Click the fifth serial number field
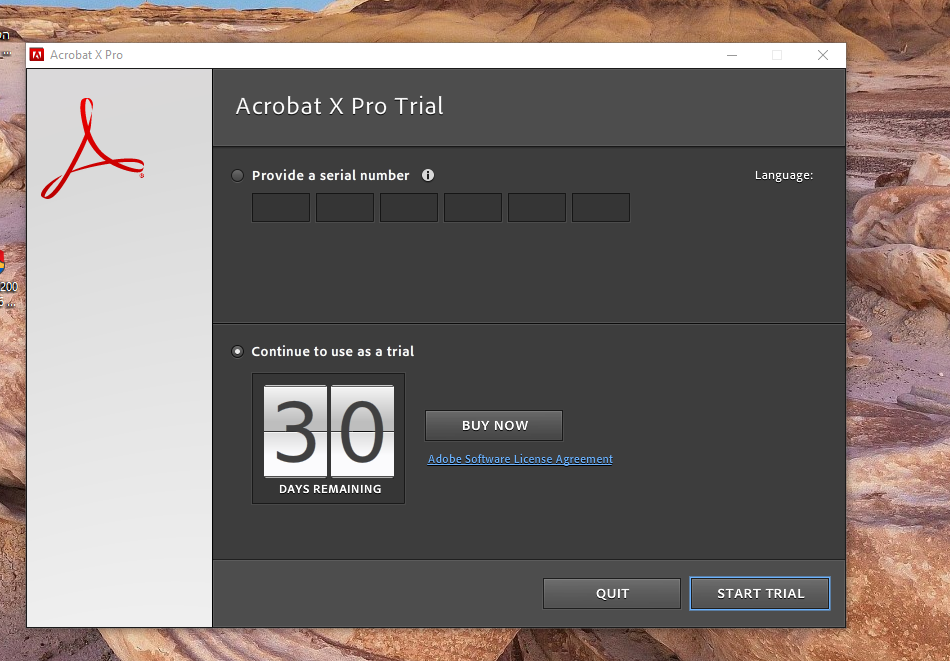The width and height of the screenshot is (950, 661). pos(537,208)
